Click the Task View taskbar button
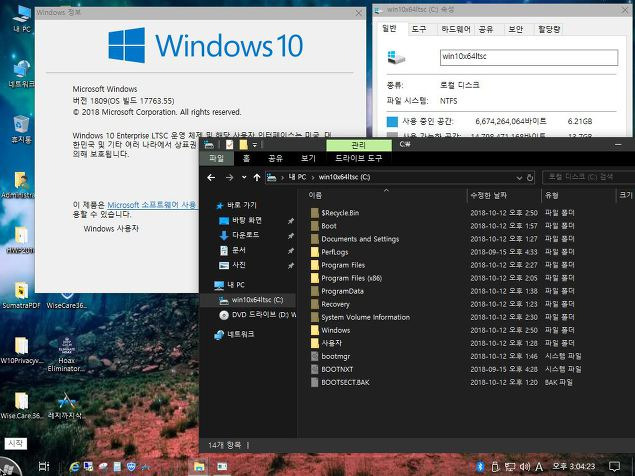The image size is (635, 476). click(x=44, y=467)
